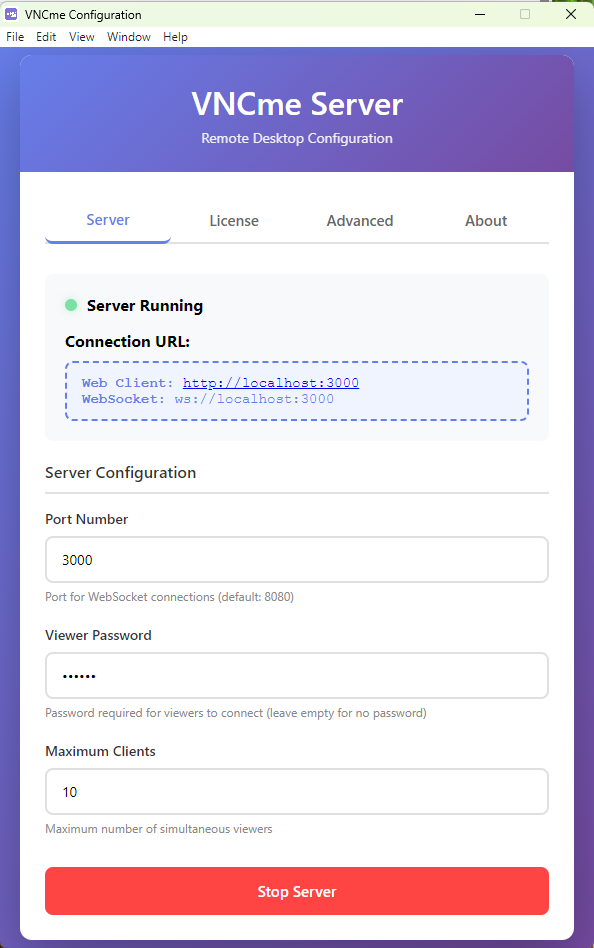Switch to the Advanced tab
Image resolution: width=594 pixels, height=948 pixels.
tap(360, 221)
